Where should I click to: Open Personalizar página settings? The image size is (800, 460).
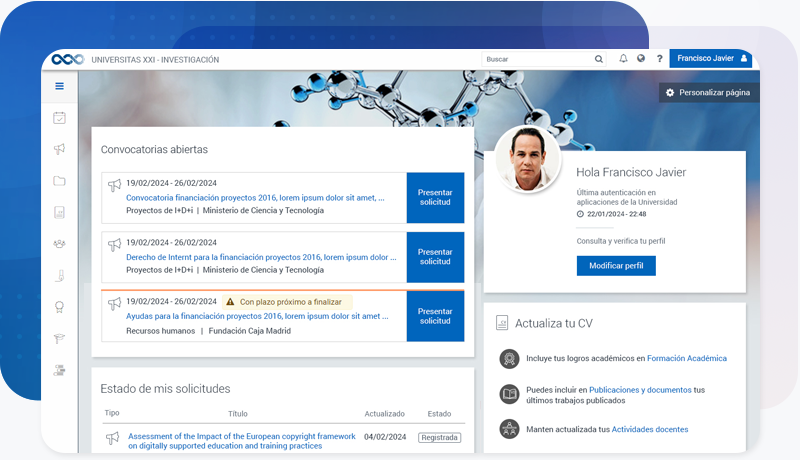click(707, 93)
